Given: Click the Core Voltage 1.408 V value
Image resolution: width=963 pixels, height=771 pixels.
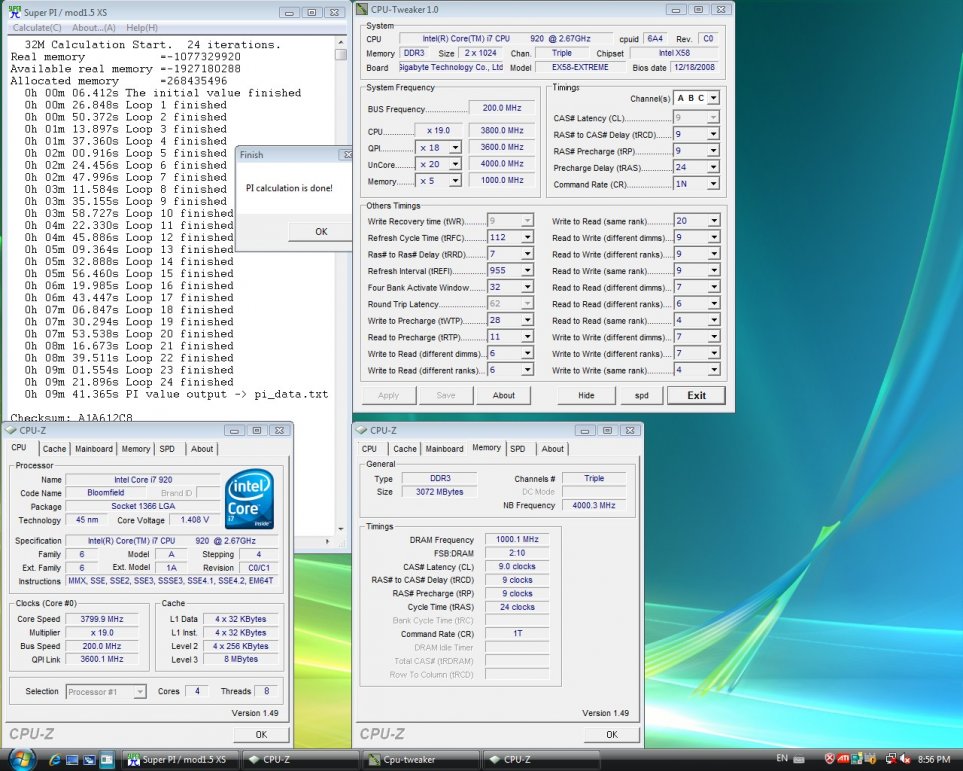Looking at the screenshot, I should point(195,520).
